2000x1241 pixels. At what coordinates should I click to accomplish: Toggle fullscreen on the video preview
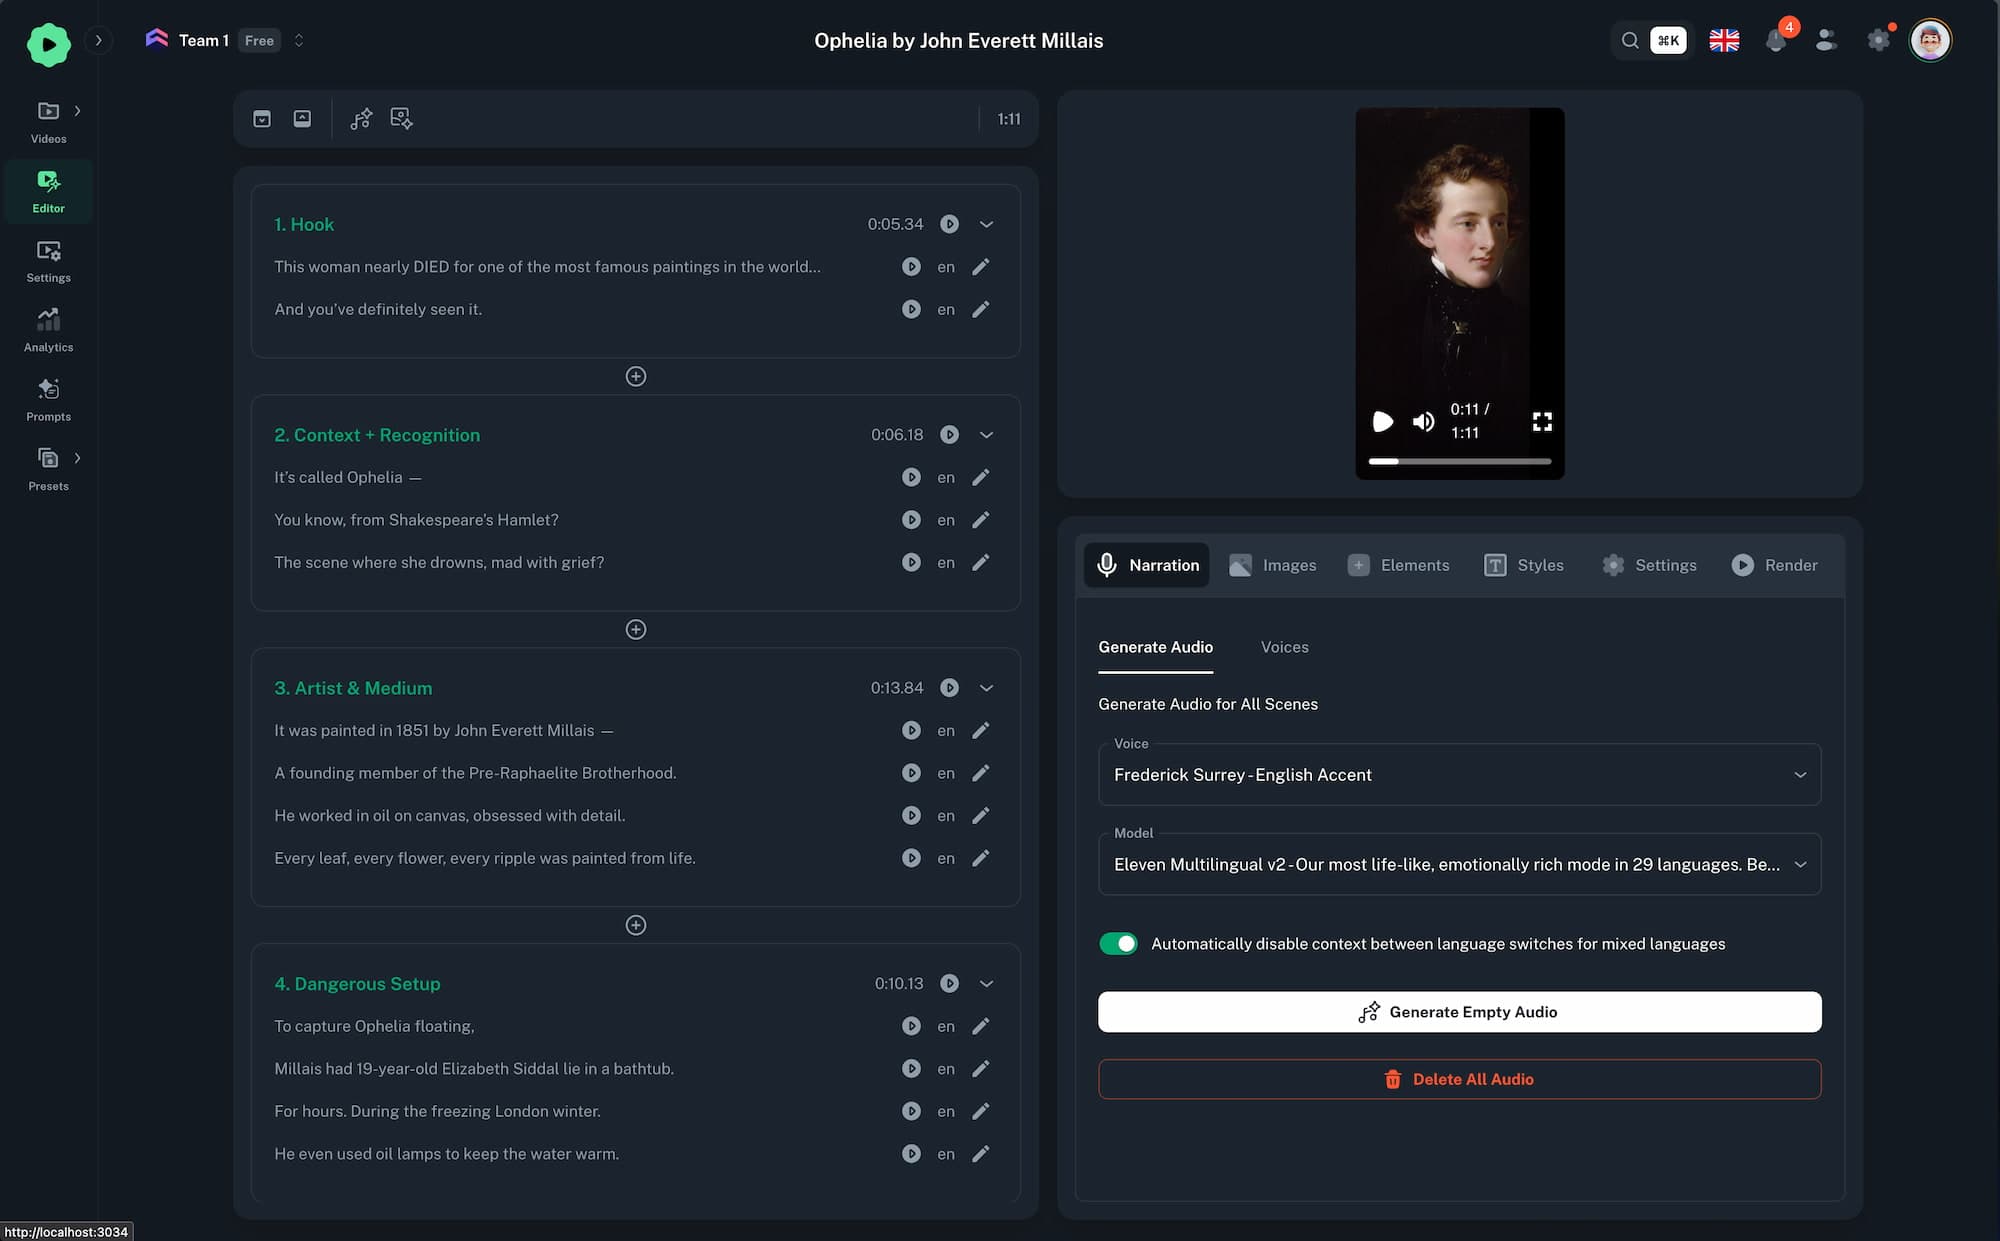[x=1542, y=422]
